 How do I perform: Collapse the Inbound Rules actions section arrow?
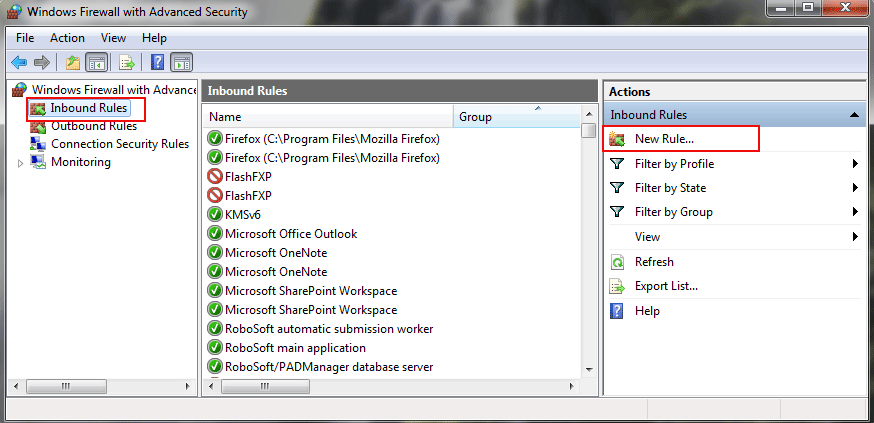[854, 115]
